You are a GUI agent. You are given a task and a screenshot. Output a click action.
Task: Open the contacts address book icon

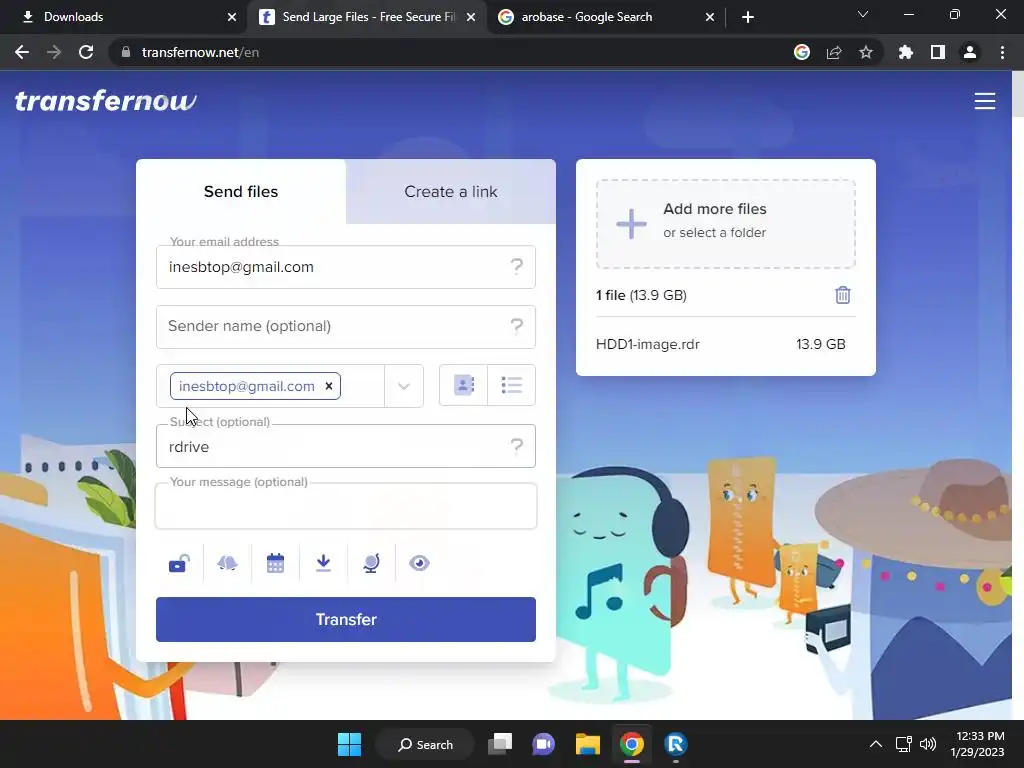(x=464, y=385)
